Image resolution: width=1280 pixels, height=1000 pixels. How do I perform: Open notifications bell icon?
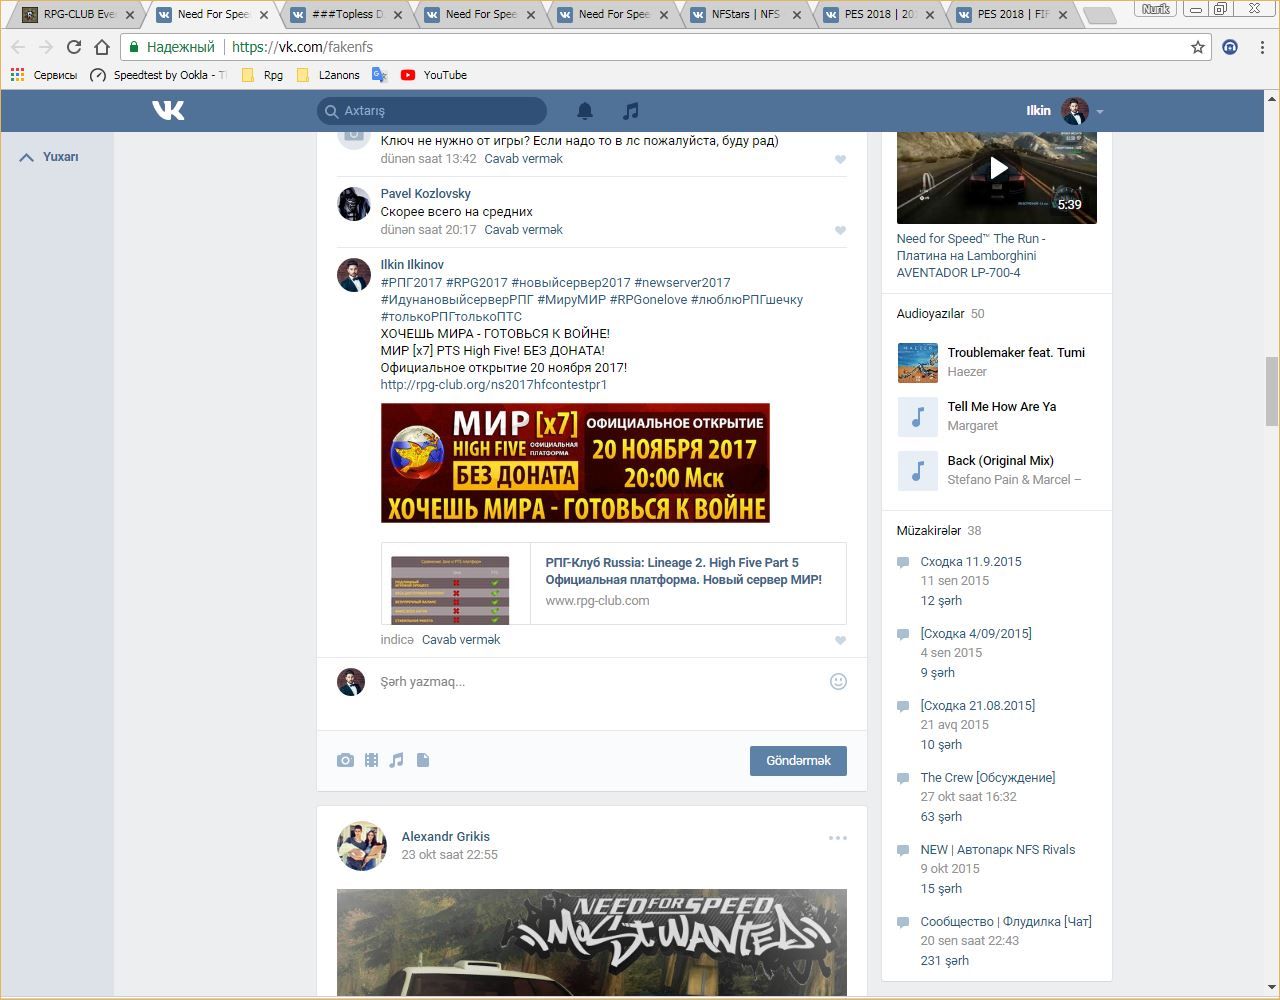click(585, 111)
